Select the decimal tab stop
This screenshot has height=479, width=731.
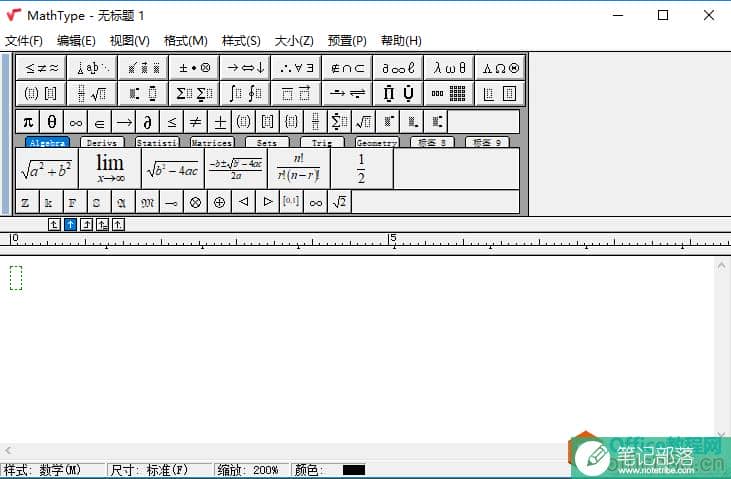(x=118, y=225)
